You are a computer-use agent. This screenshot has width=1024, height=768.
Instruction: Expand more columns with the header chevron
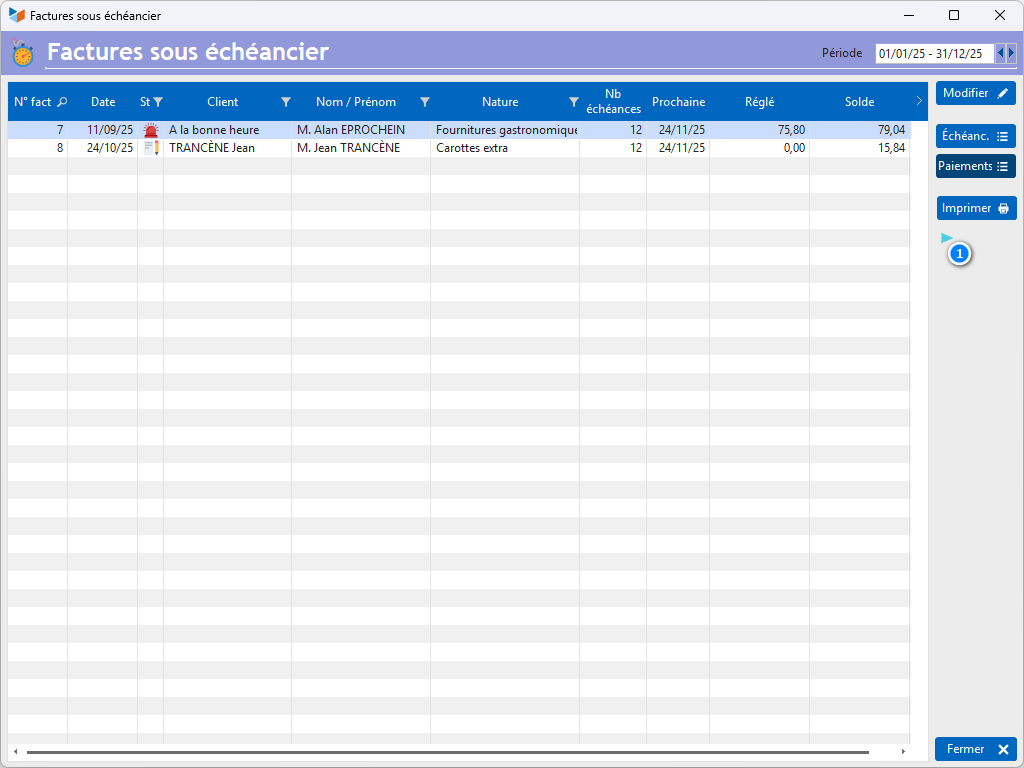919,101
